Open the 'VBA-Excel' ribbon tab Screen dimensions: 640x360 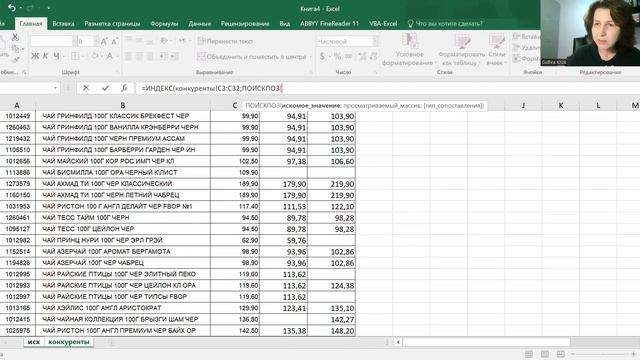(383, 24)
